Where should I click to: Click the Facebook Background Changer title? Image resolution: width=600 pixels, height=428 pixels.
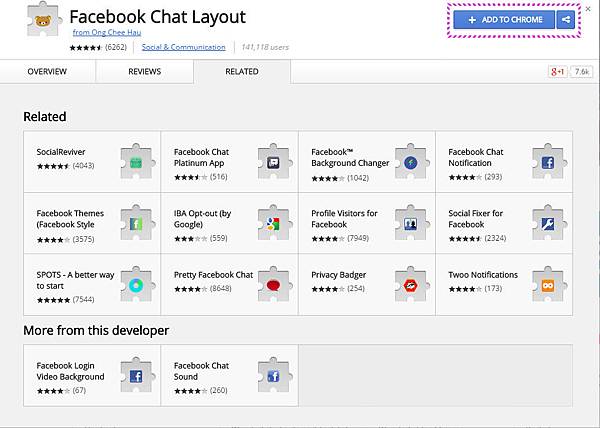[x=350, y=157]
